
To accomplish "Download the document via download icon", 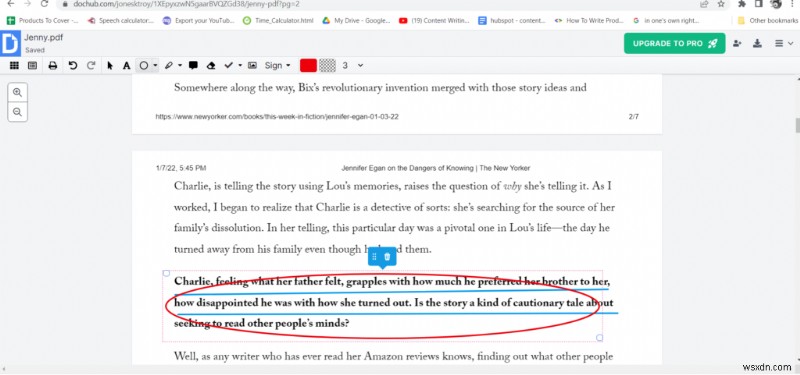I will click(x=758, y=43).
